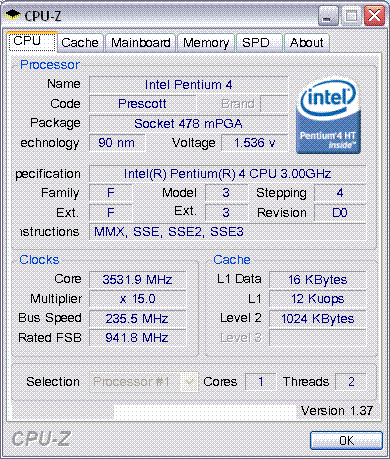
Task: Click the Level 2 cache 1024 KBytes field
Action: pos(317,318)
